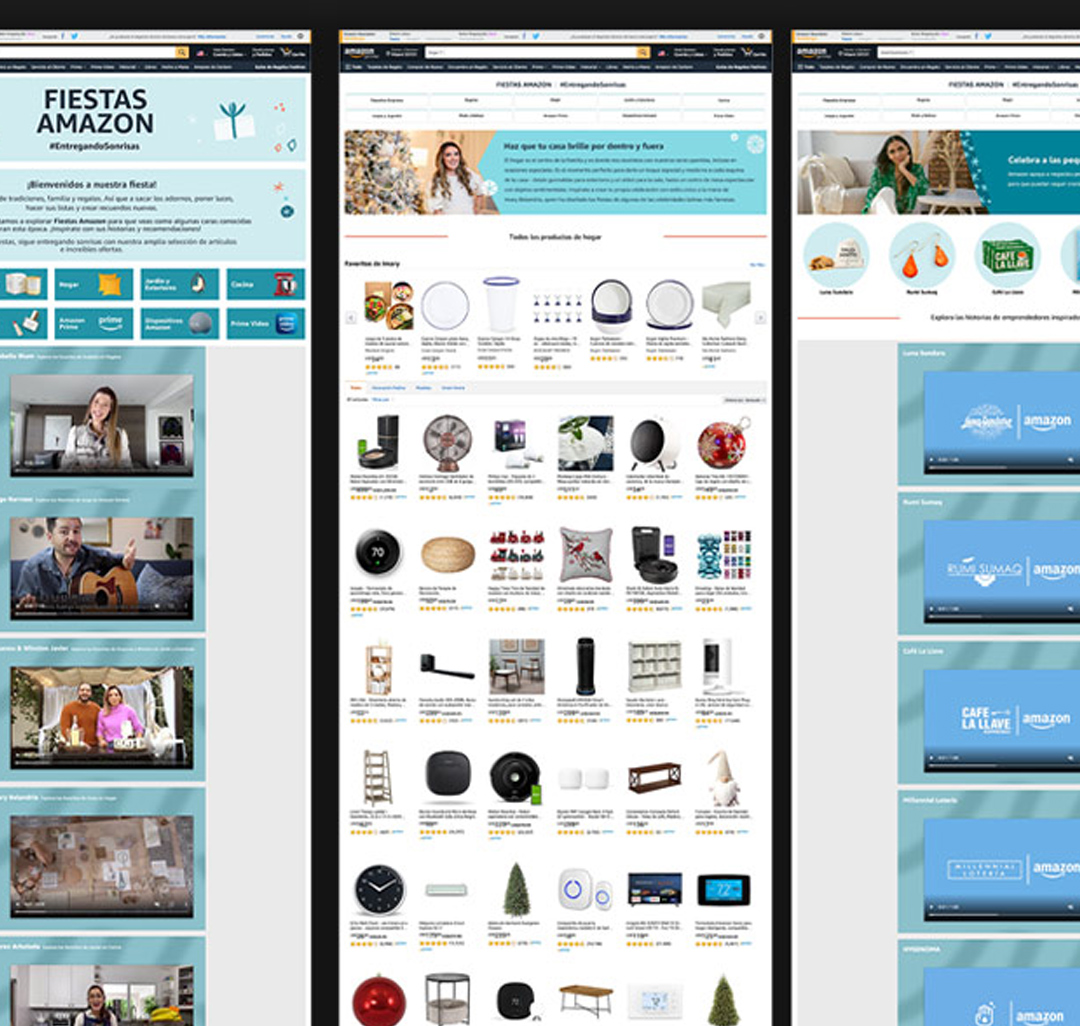This screenshot has height=1026, width=1080.
Task: Open the Dispositivos Amazon category tile
Action: [x=180, y=323]
